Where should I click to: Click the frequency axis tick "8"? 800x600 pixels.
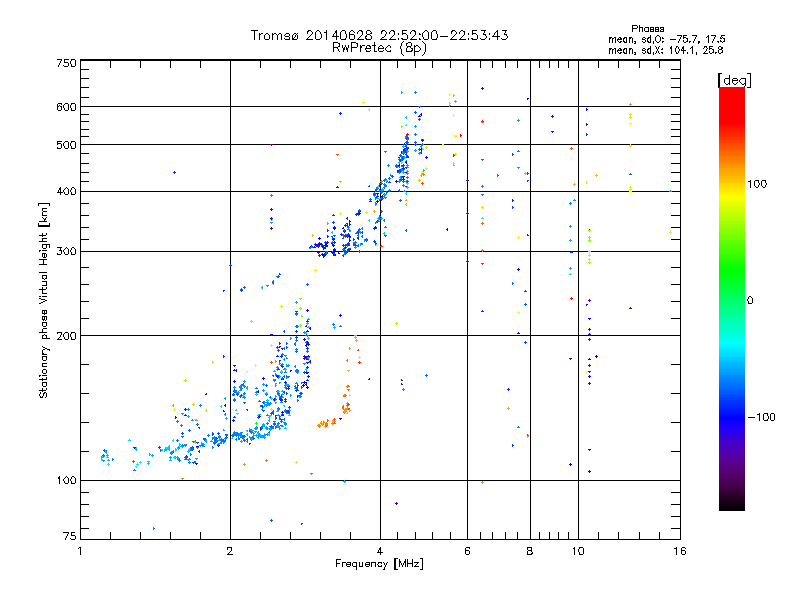[530, 551]
